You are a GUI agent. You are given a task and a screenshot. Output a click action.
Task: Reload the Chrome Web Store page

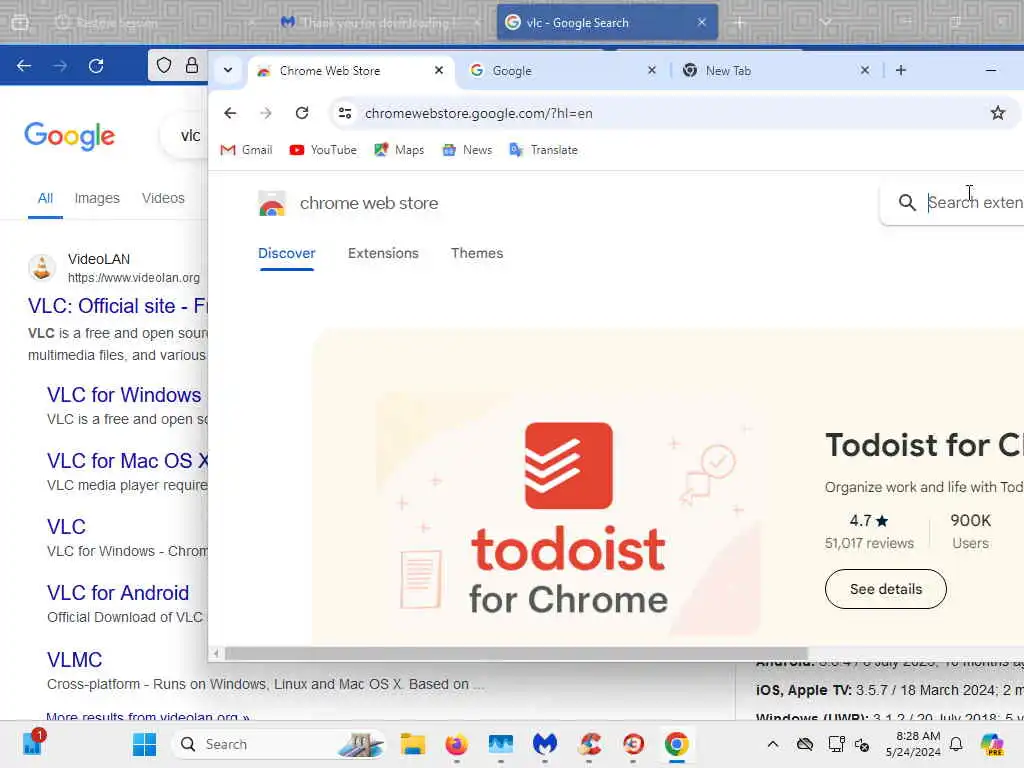point(302,113)
